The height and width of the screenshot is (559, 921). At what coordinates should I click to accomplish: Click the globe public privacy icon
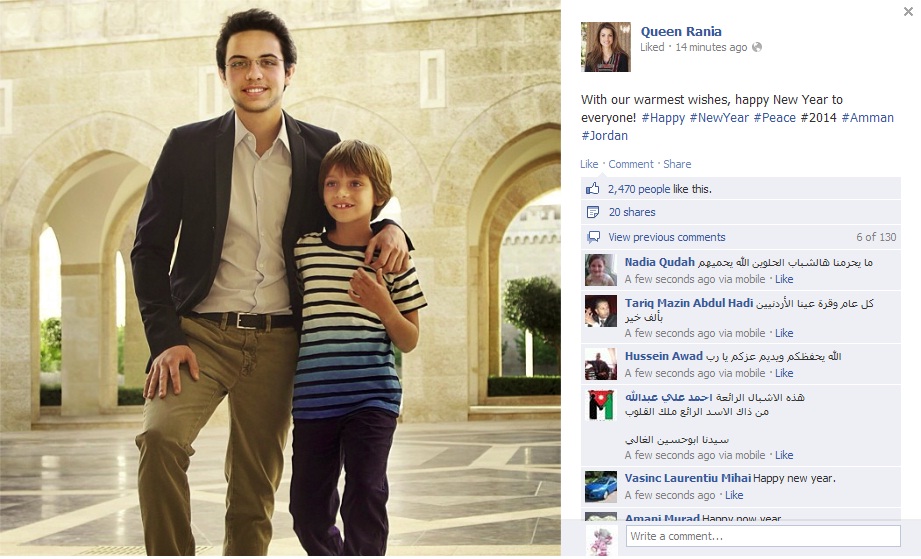click(x=757, y=47)
